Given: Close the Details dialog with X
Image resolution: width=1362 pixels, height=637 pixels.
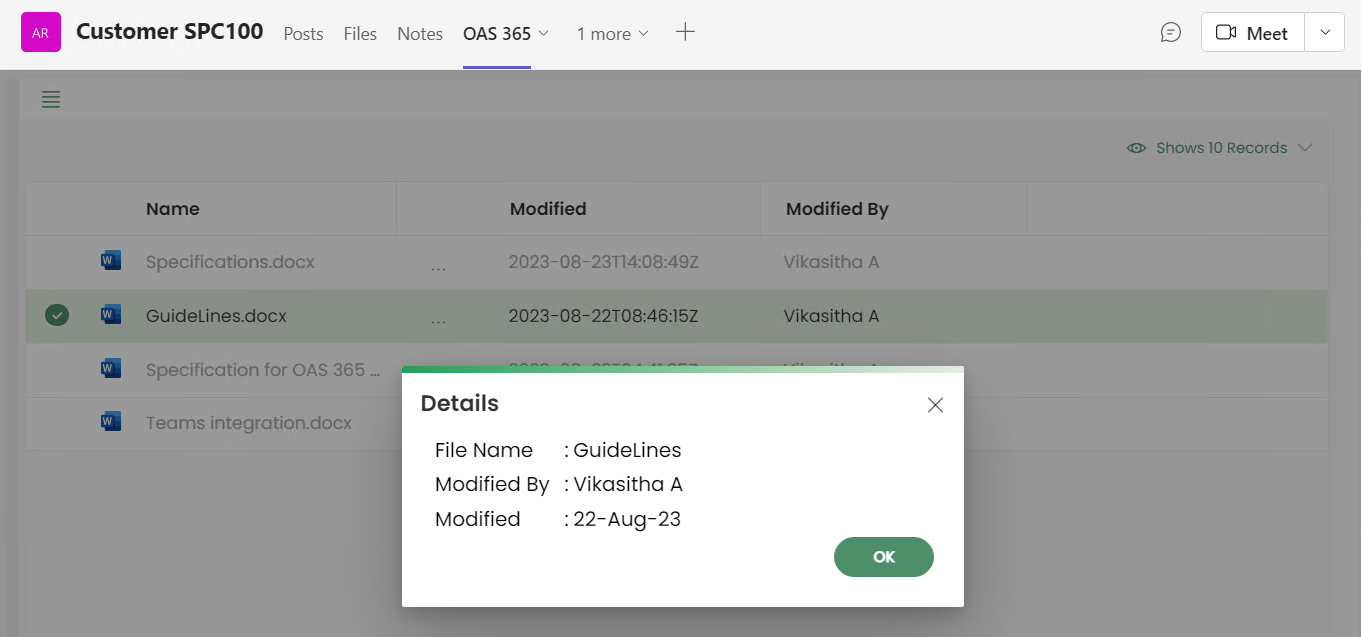Looking at the screenshot, I should coord(935,405).
